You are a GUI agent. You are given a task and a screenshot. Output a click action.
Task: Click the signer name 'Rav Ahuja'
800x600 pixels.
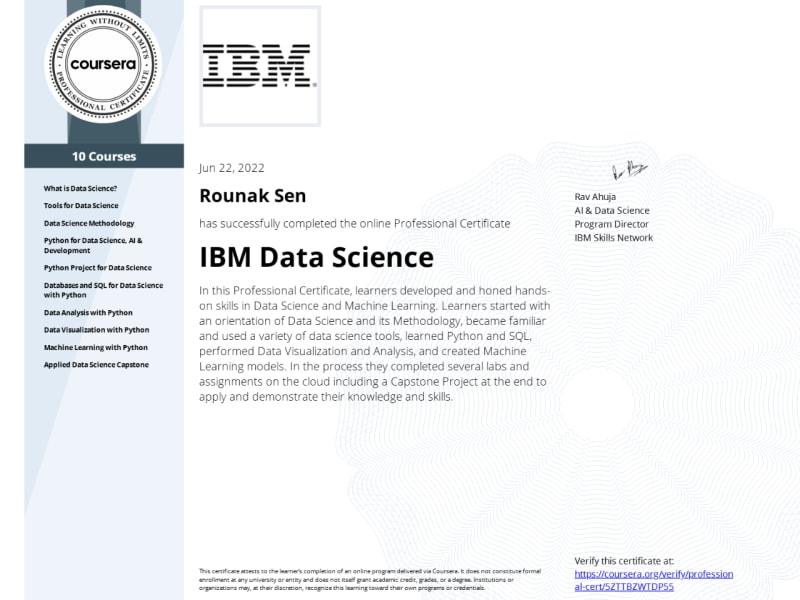pyautogui.click(x=595, y=197)
